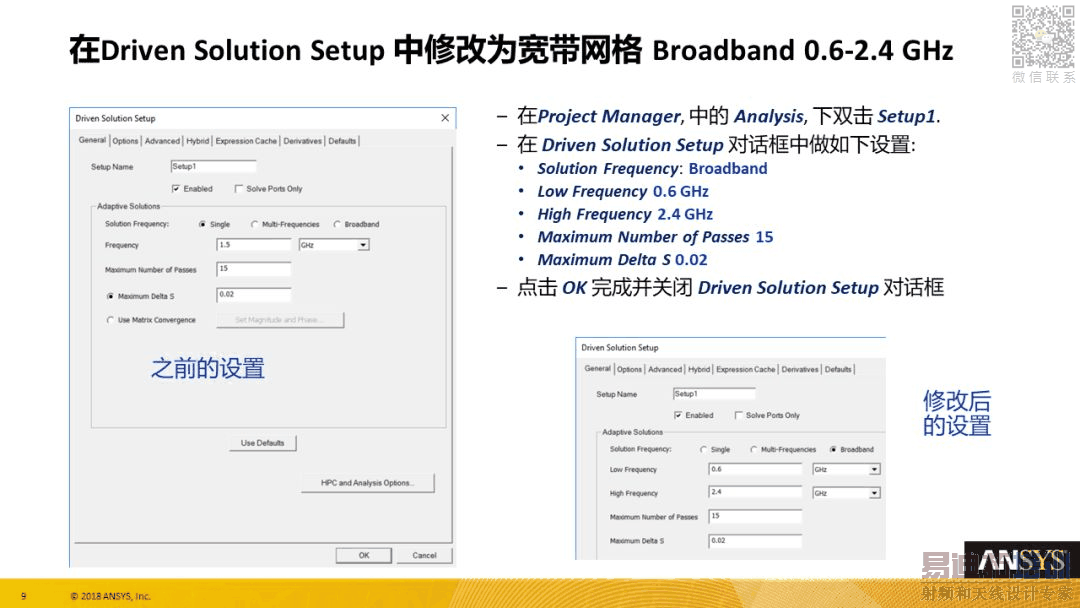This screenshot has height=608, width=1080.
Task: Click Maximum Delta S field in right dialog
Action: click(756, 541)
